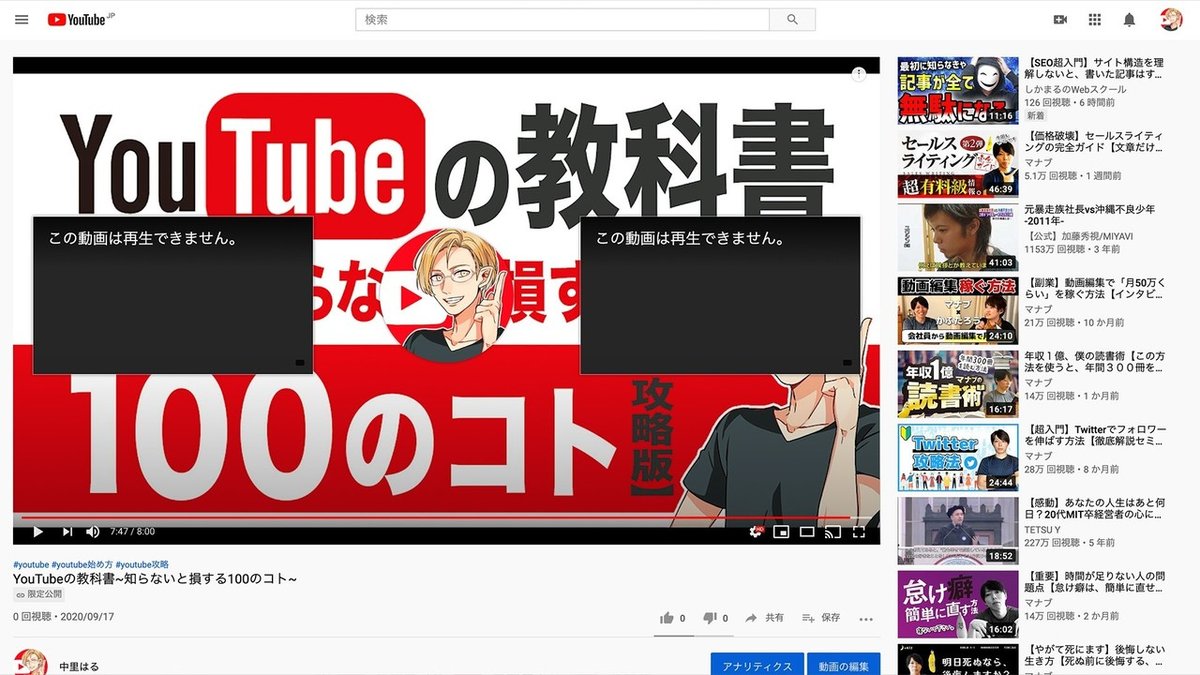
Task: Open the notifications bell
Action: pyautogui.click(x=1129, y=19)
